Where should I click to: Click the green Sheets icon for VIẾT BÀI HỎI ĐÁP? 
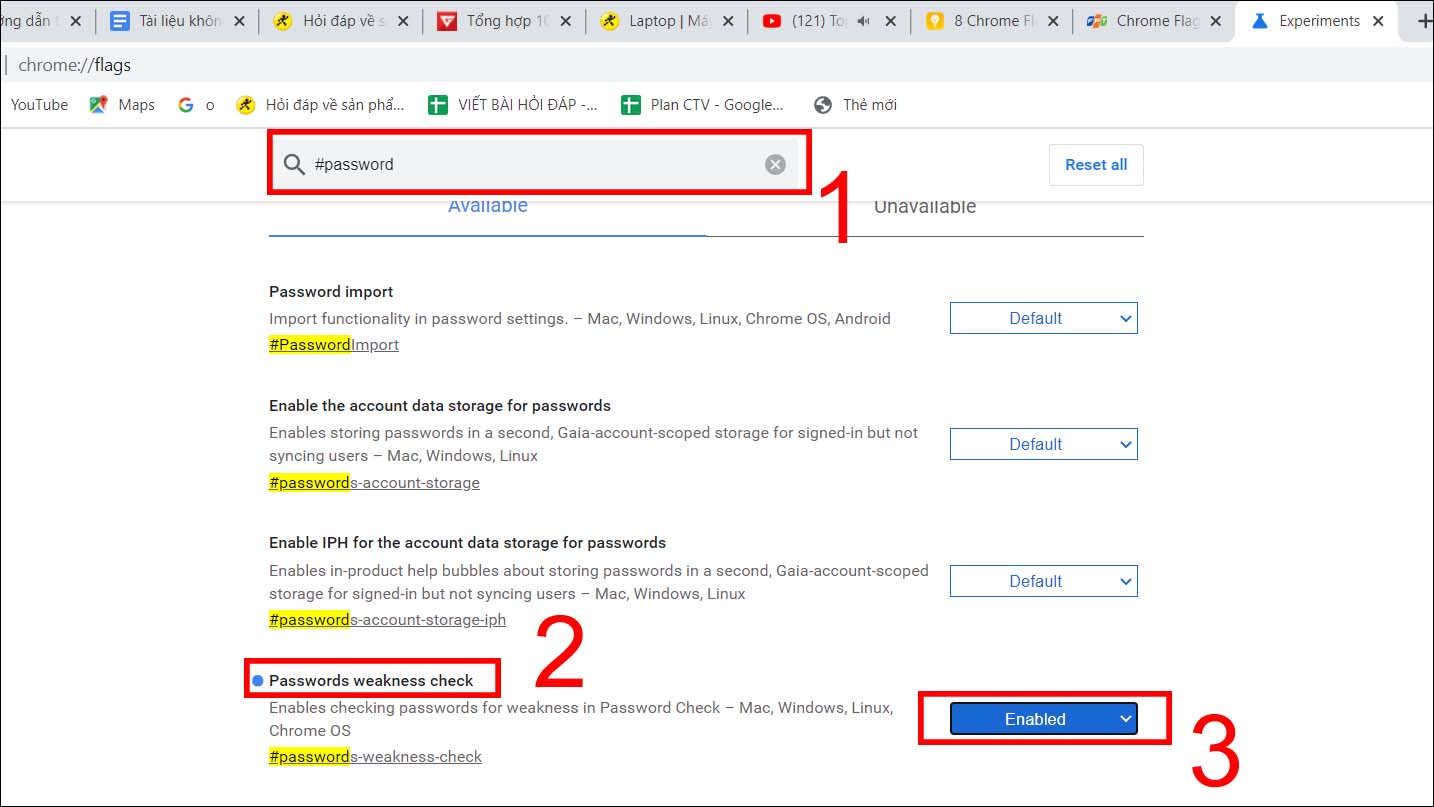pyautogui.click(x=437, y=104)
